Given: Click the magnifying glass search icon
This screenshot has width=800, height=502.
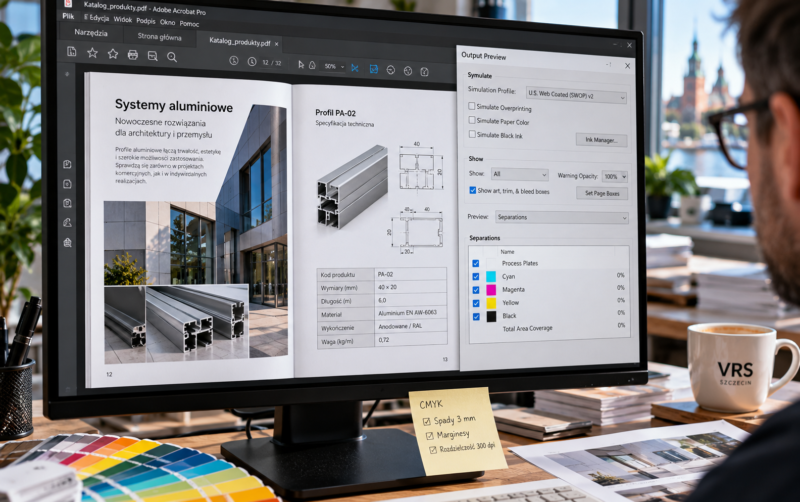Looking at the screenshot, I should tap(172, 57).
